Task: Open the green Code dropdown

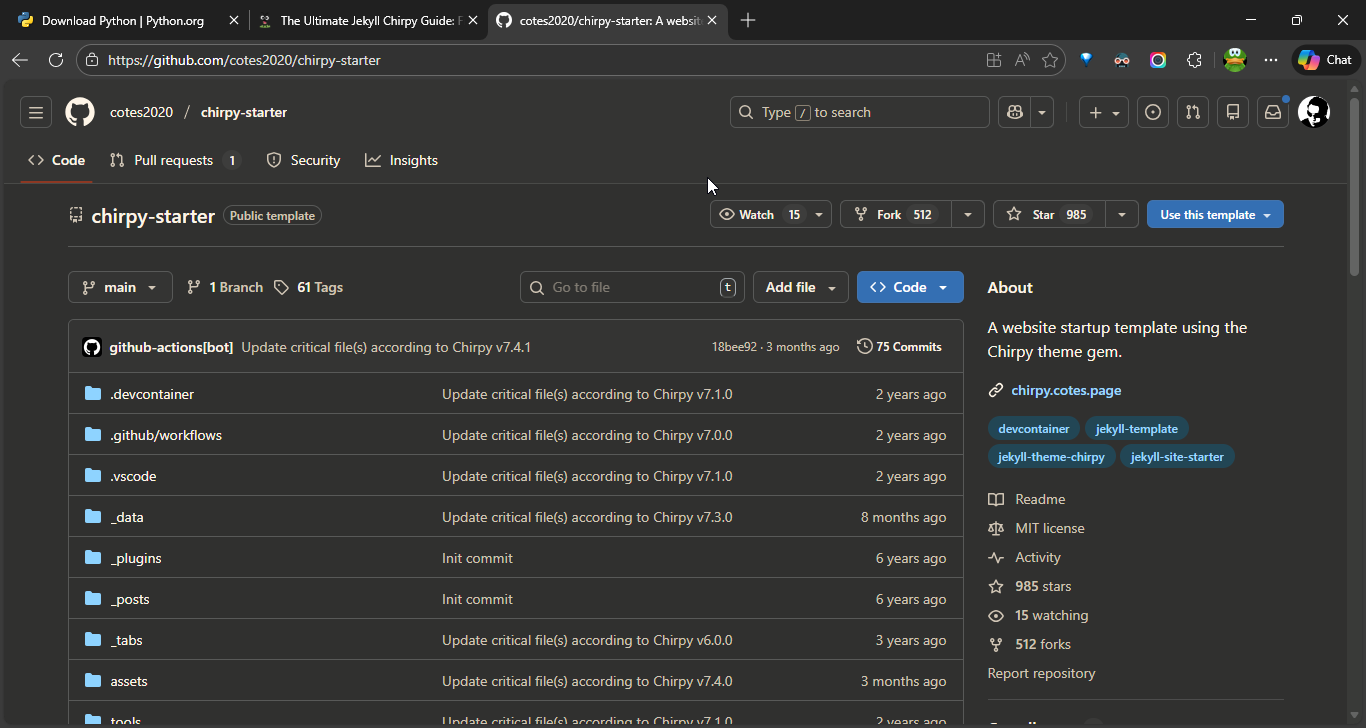Action: [909, 287]
